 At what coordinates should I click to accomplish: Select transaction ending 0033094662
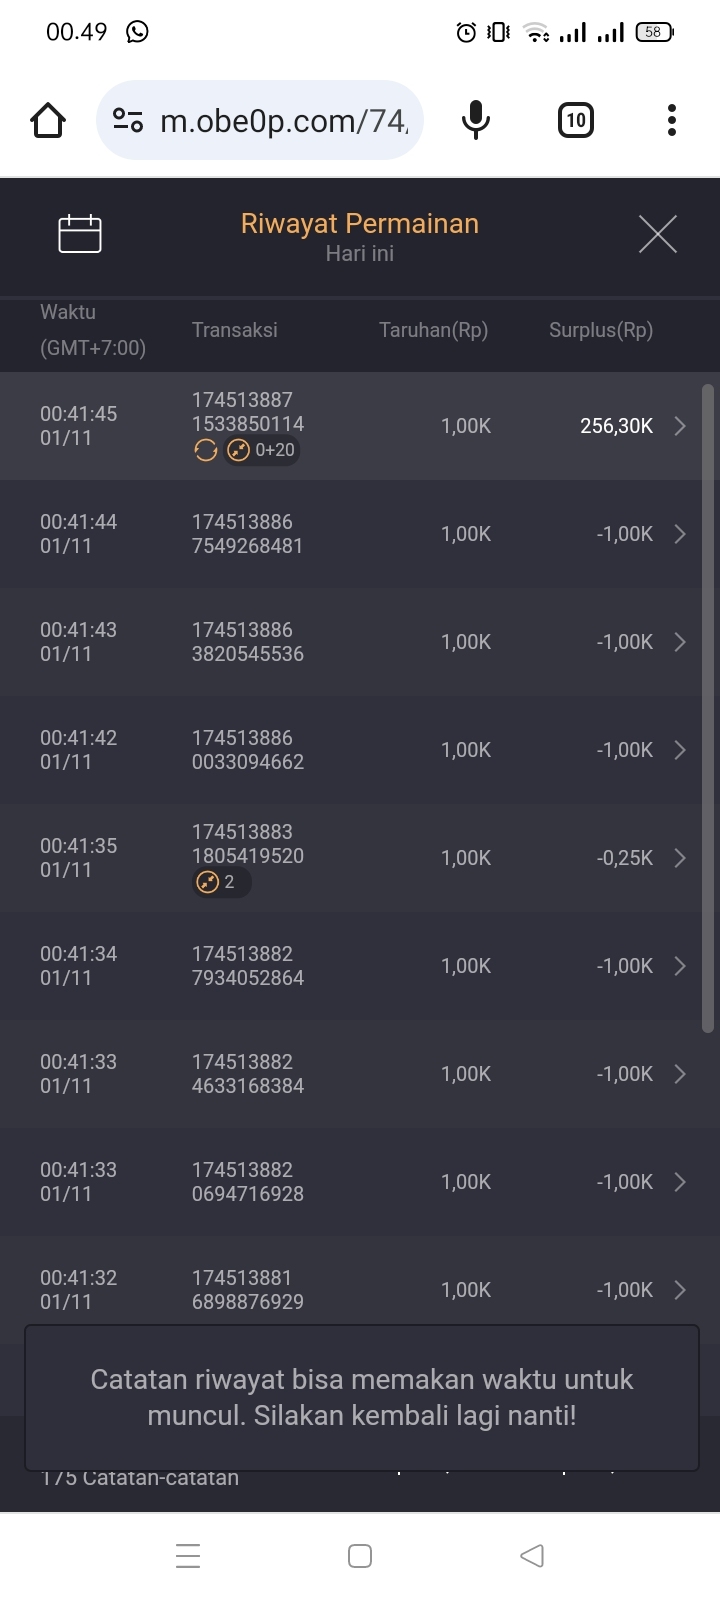[x=248, y=750]
